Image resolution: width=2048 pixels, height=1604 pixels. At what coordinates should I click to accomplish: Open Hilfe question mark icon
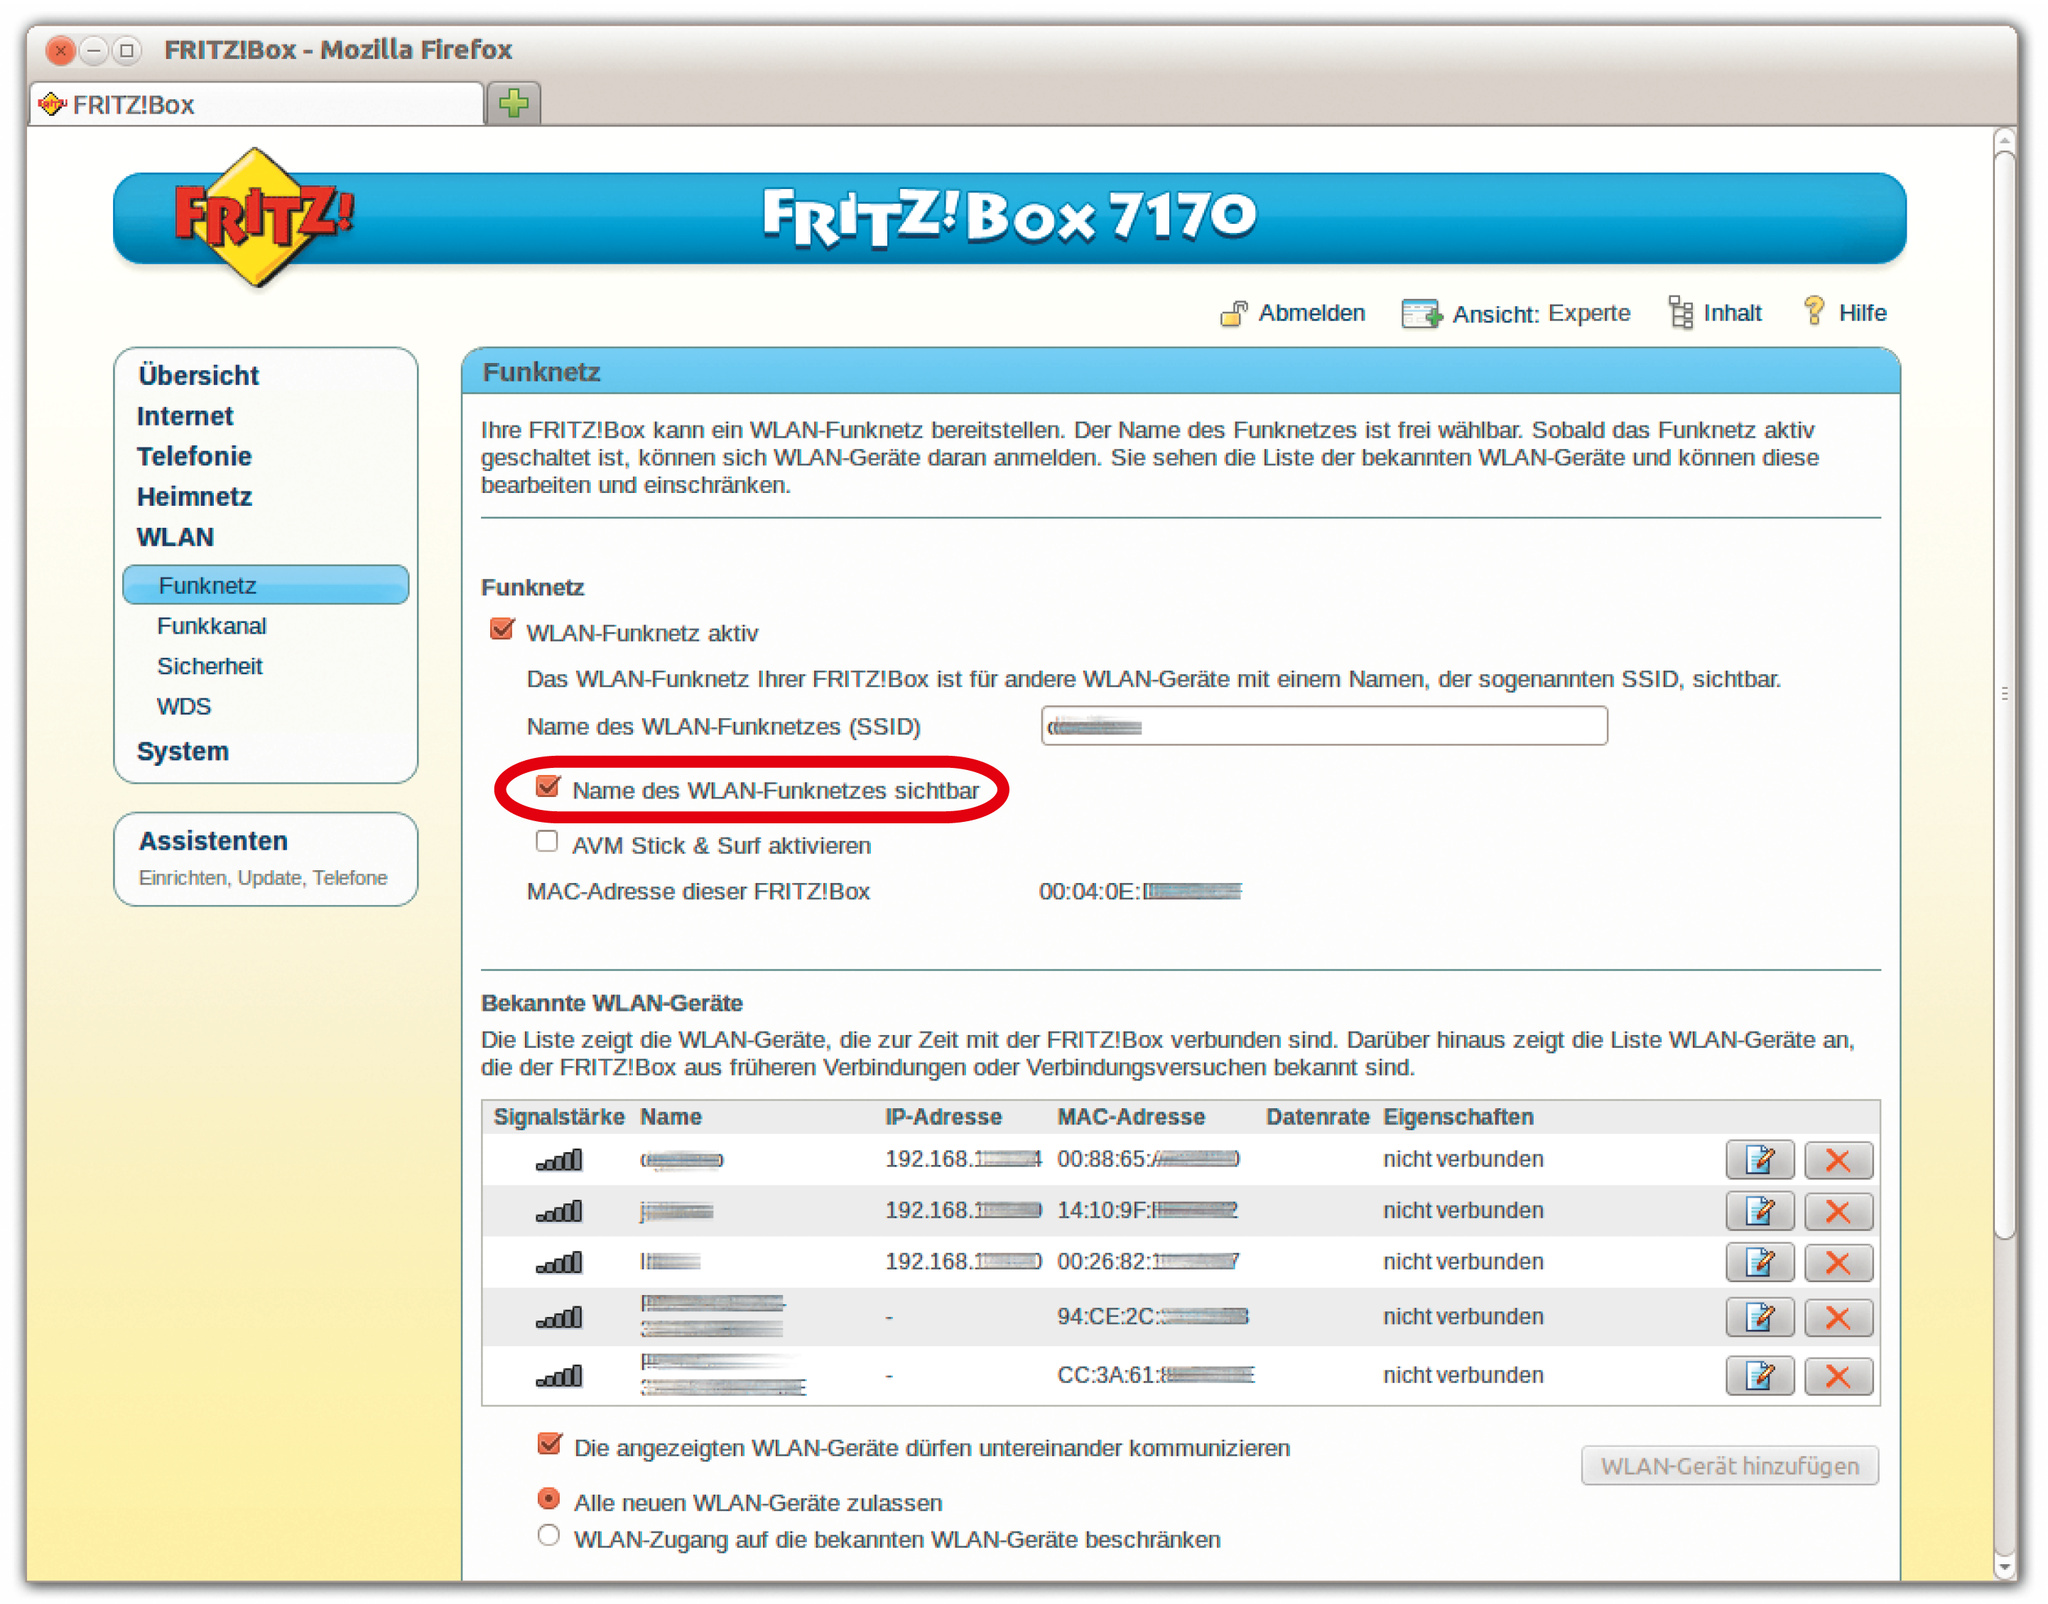[1813, 311]
